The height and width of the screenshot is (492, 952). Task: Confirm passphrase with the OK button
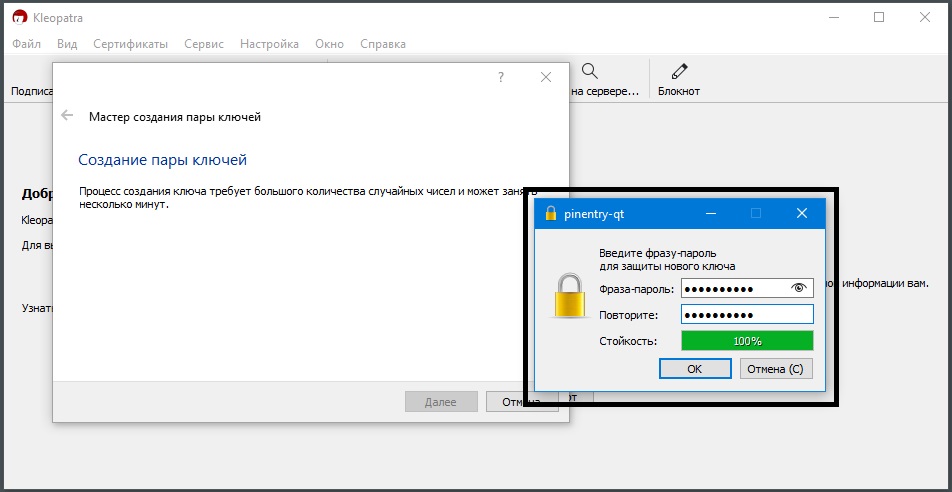pyautogui.click(x=695, y=369)
